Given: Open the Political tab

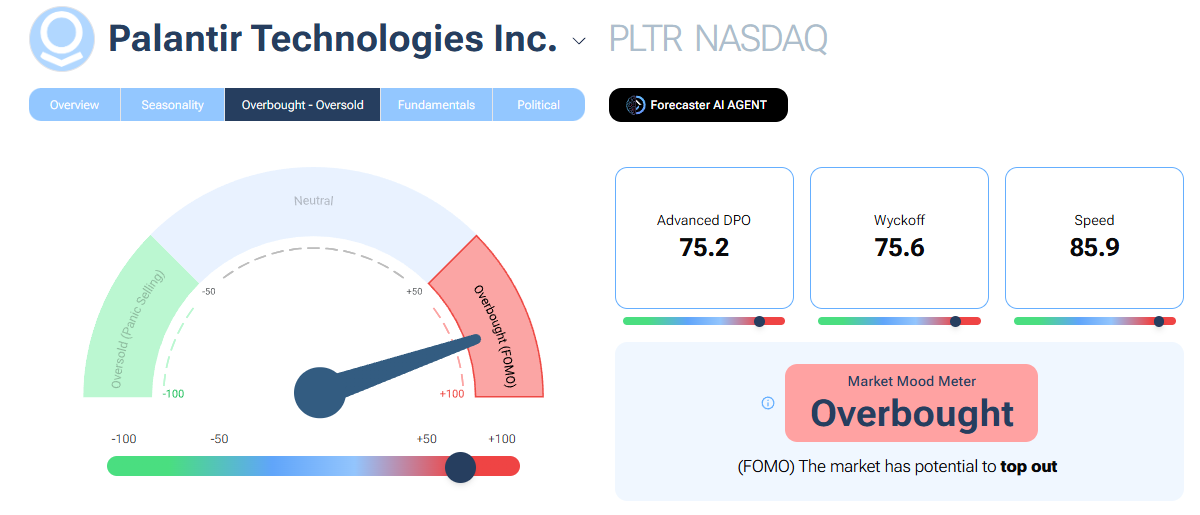Looking at the screenshot, I should coord(538,105).
